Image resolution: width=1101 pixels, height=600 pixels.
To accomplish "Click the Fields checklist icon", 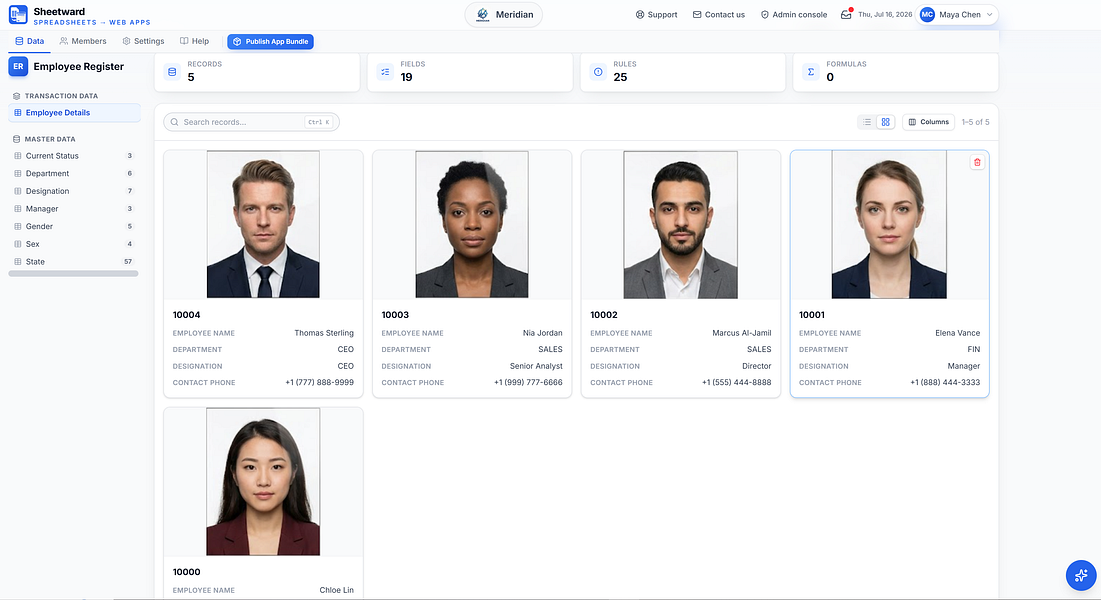I will click(385, 72).
